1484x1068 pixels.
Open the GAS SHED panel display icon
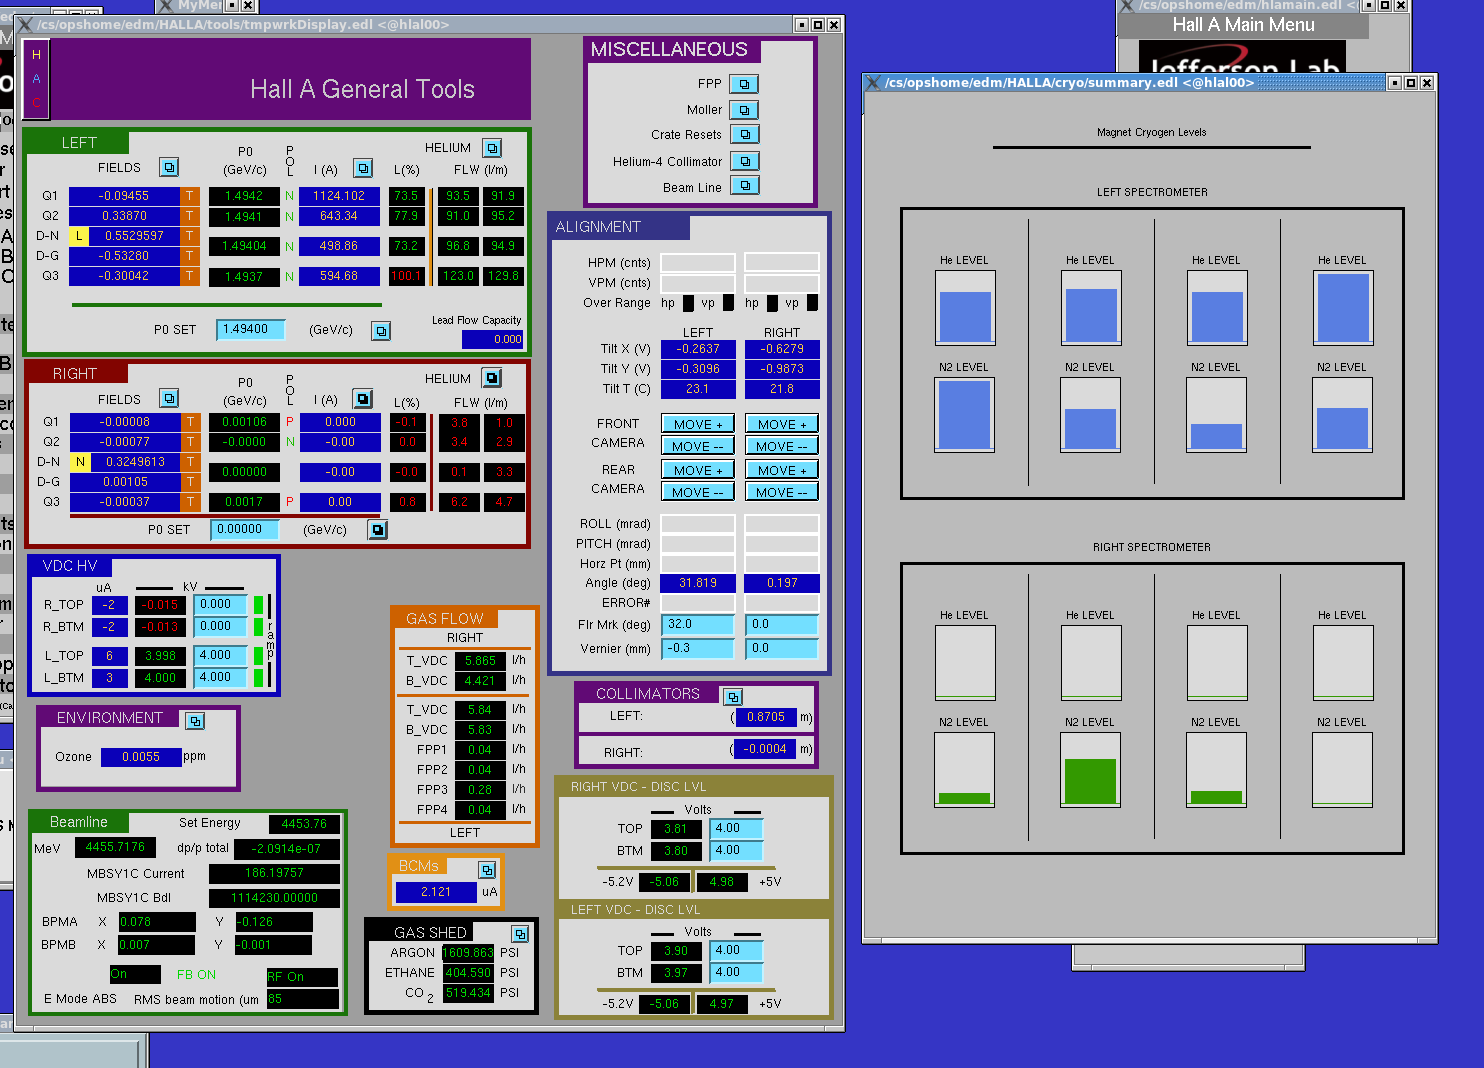click(x=520, y=933)
